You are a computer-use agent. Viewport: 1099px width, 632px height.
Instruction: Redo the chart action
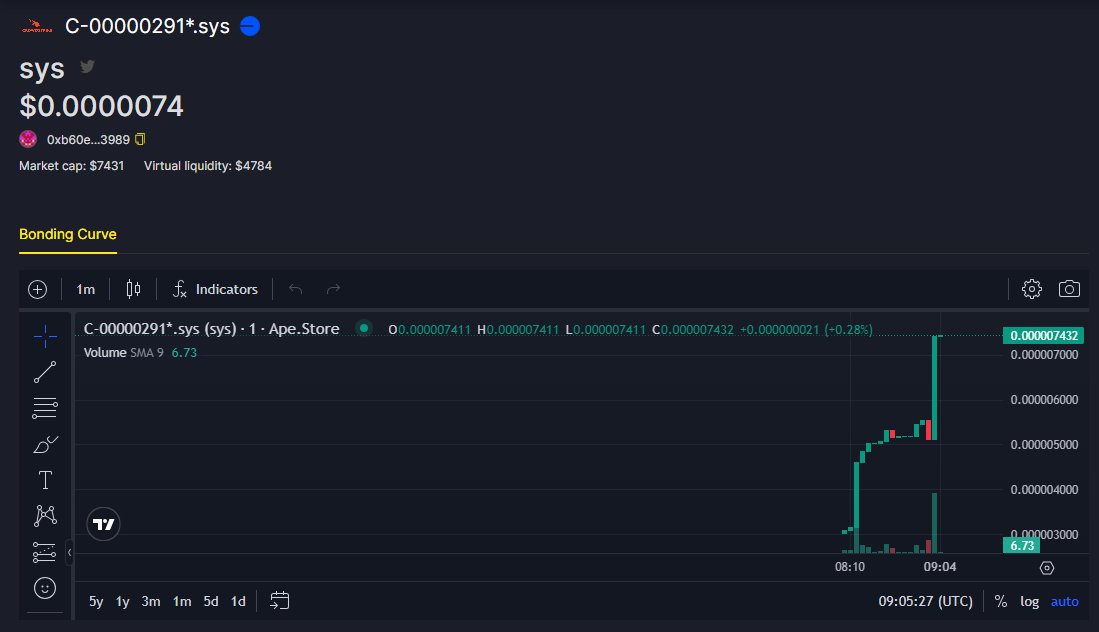[x=334, y=289]
